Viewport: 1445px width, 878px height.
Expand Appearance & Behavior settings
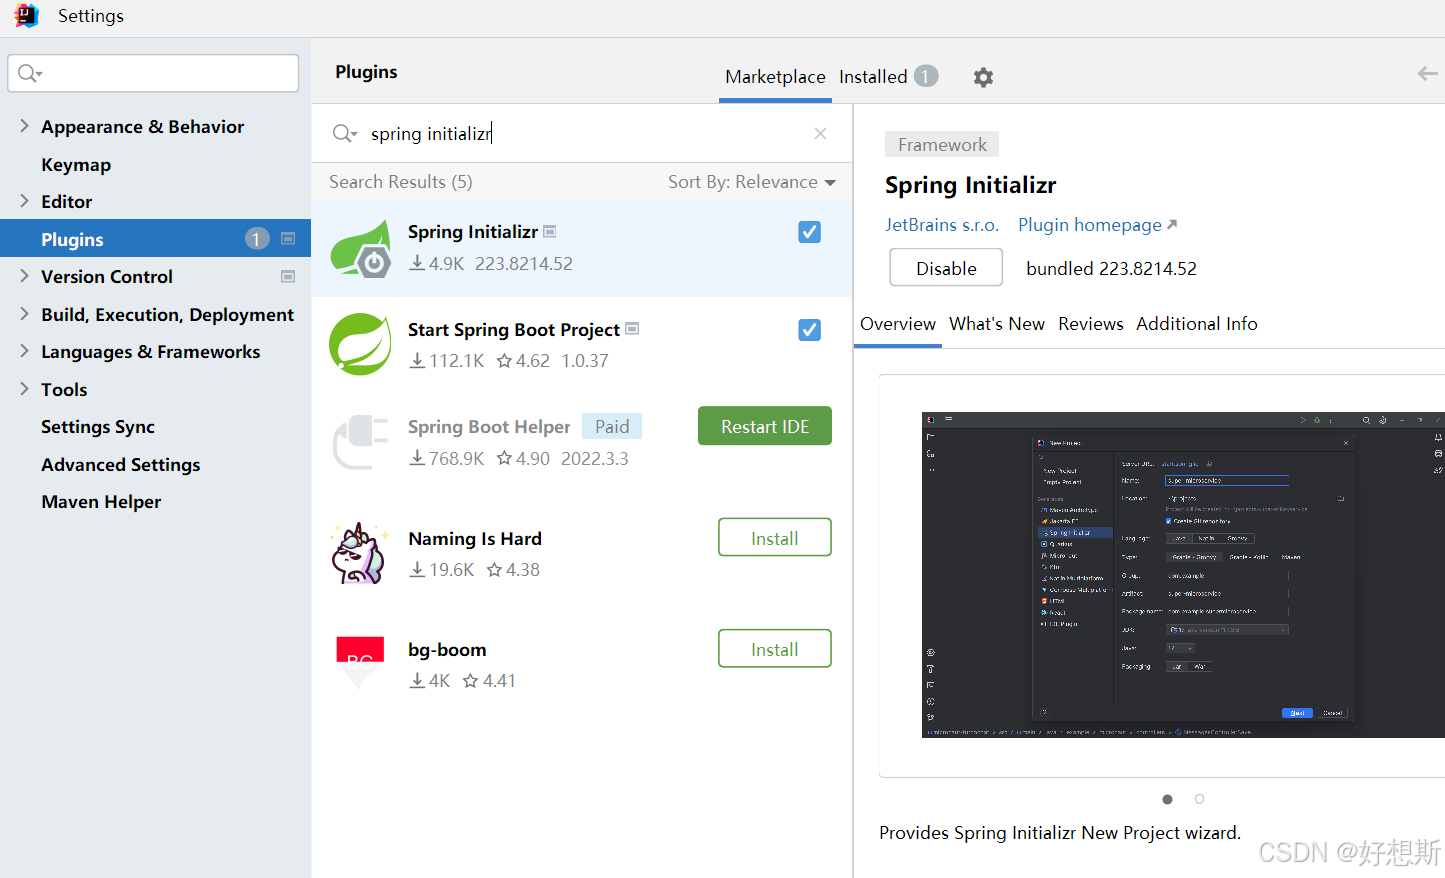point(24,126)
